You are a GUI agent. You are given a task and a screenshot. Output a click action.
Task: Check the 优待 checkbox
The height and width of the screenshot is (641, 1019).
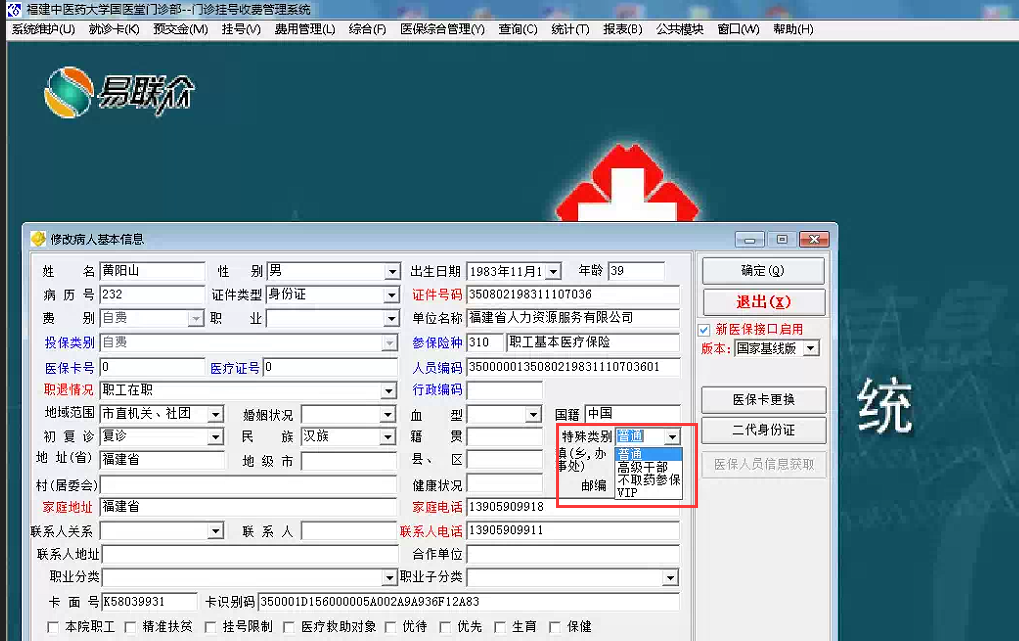[x=390, y=627]
